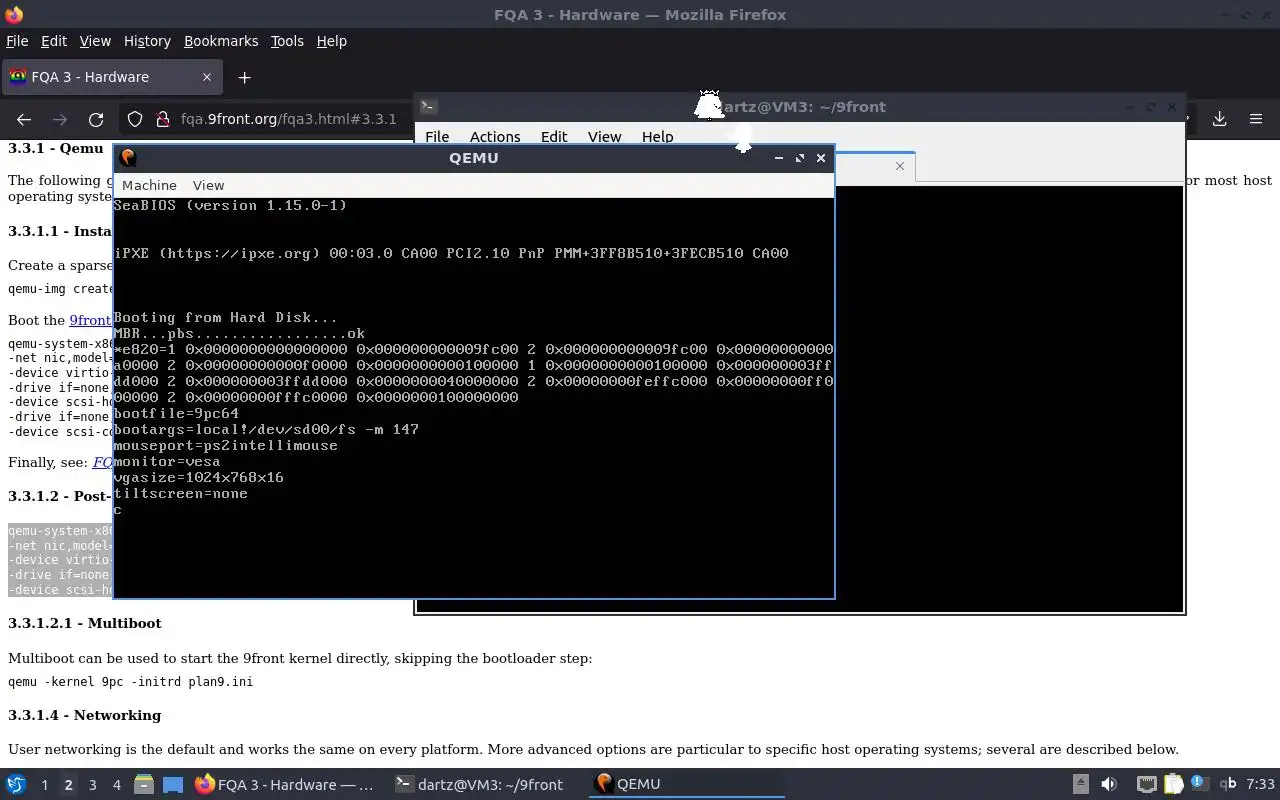Open the network tray icon
Viewport: 1280px width, 800px height.
pos(1147,784)
